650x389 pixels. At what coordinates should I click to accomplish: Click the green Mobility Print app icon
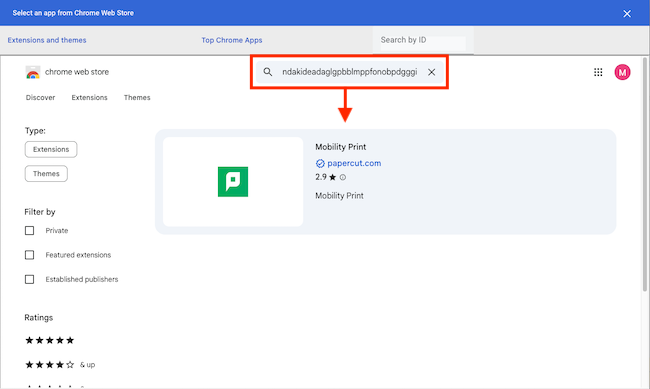pyautogui.click(x=233, y=182)
